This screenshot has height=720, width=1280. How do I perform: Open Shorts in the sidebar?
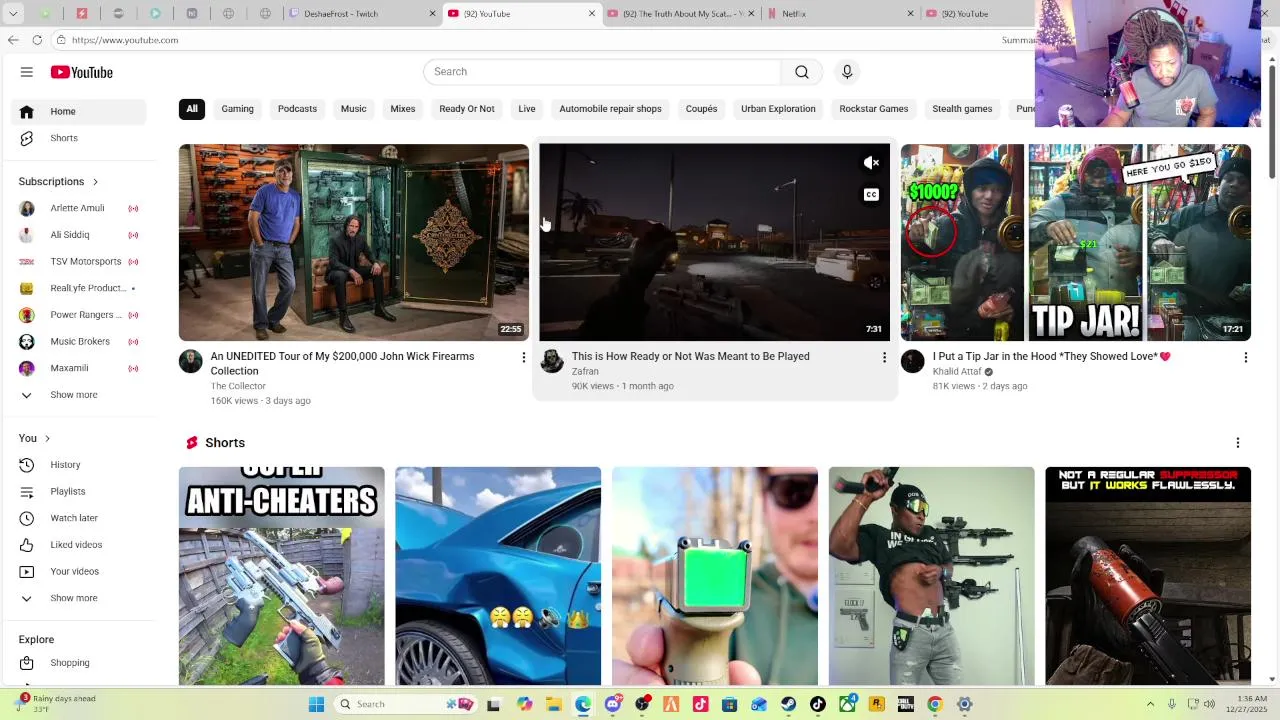[x=79, y=138]
